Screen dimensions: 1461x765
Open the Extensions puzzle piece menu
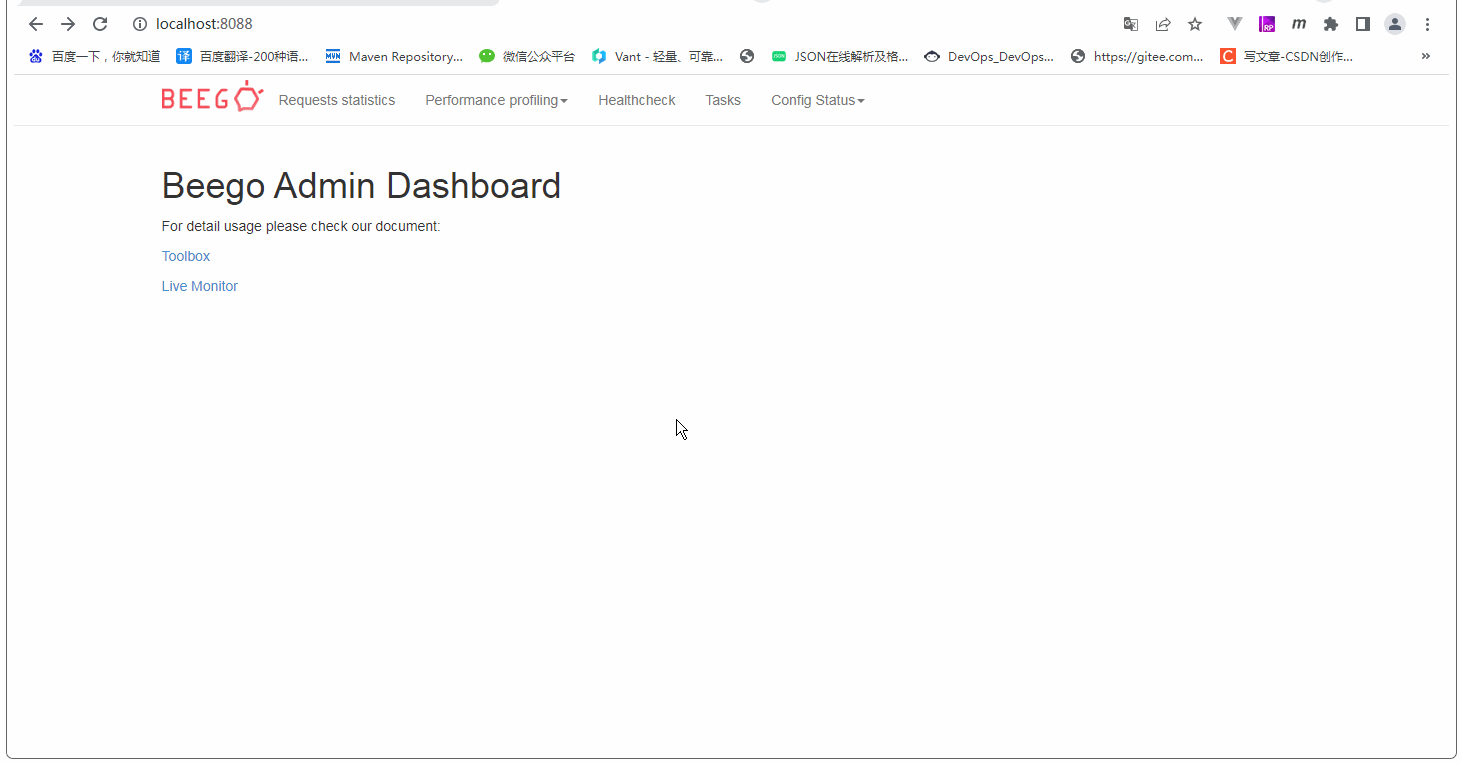[x=1331, y=24]
